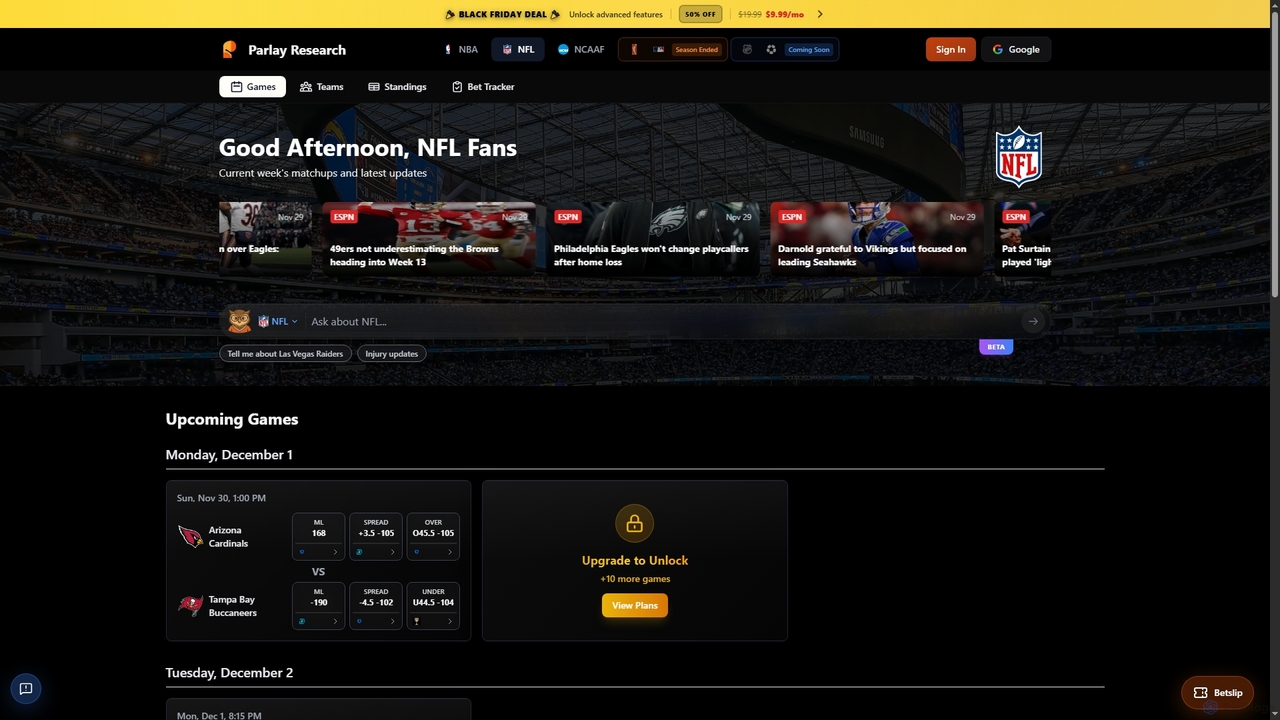Click the 'Injury updates' suggestion chip
Viewport: 1280px width, 720px height.
click(391, 353)
